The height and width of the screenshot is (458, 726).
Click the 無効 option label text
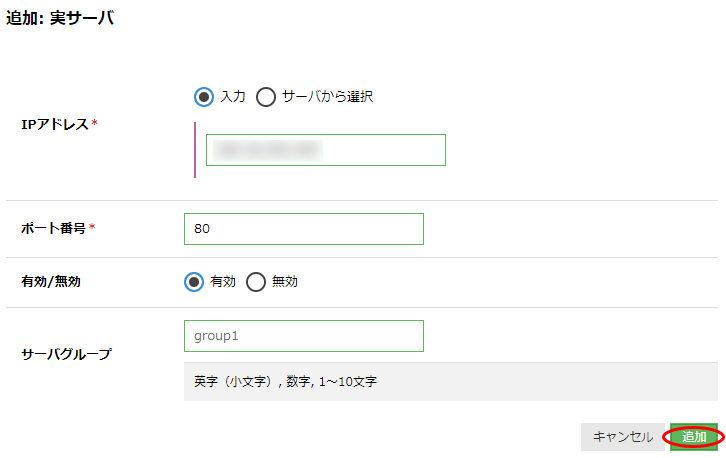(x=285, y=281)
